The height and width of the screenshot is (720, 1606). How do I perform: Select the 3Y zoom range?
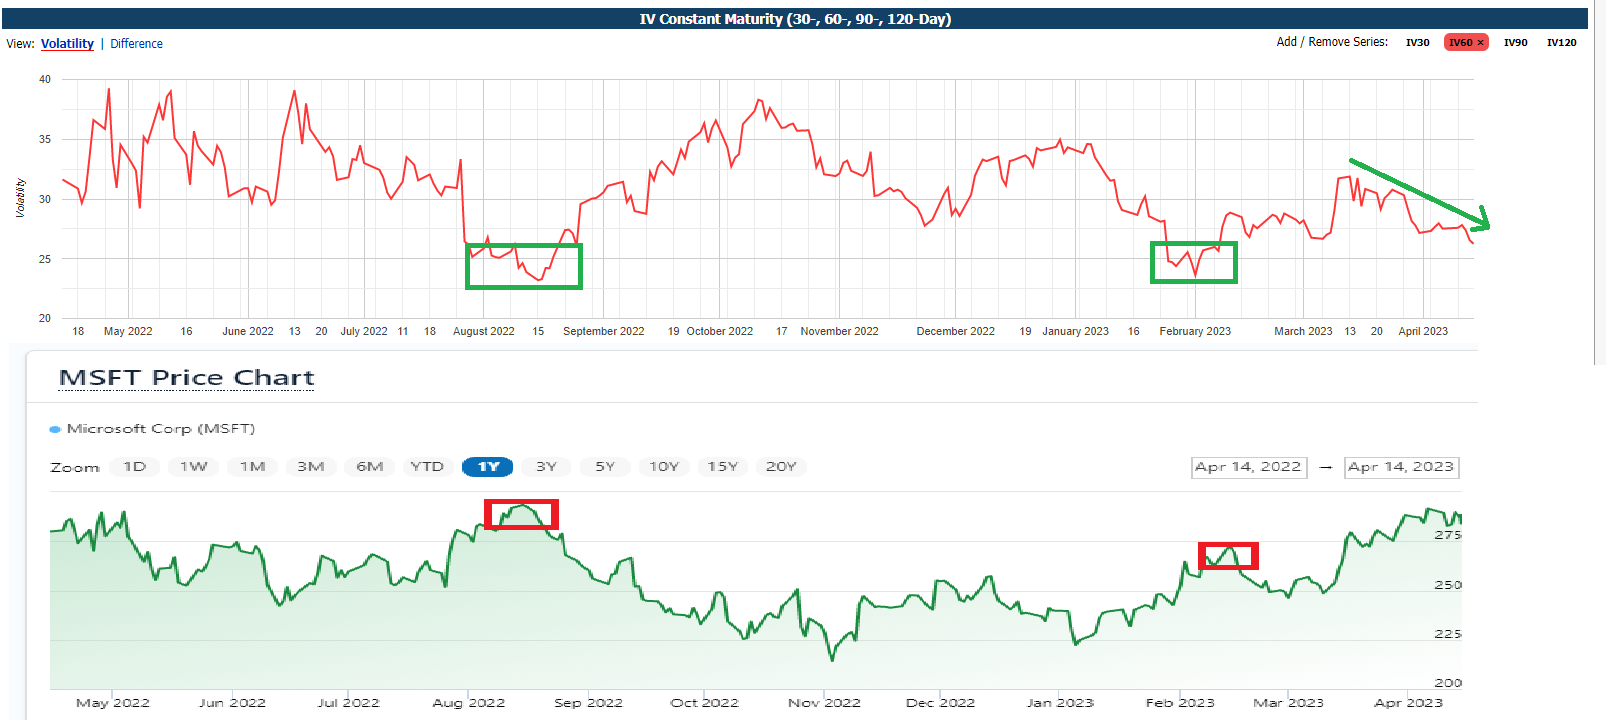[546, 467]
